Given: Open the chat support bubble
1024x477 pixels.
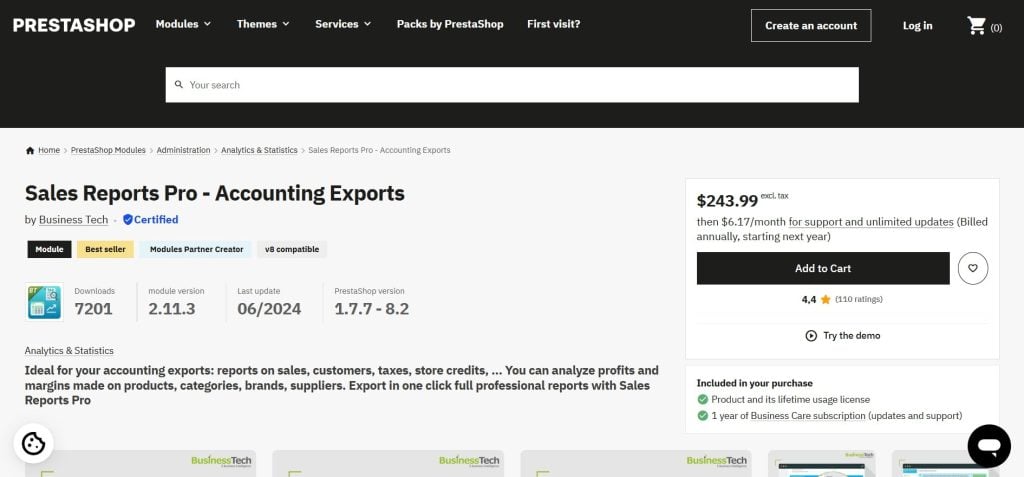Looking at the screenshot, I should click(x=989, y=446).
